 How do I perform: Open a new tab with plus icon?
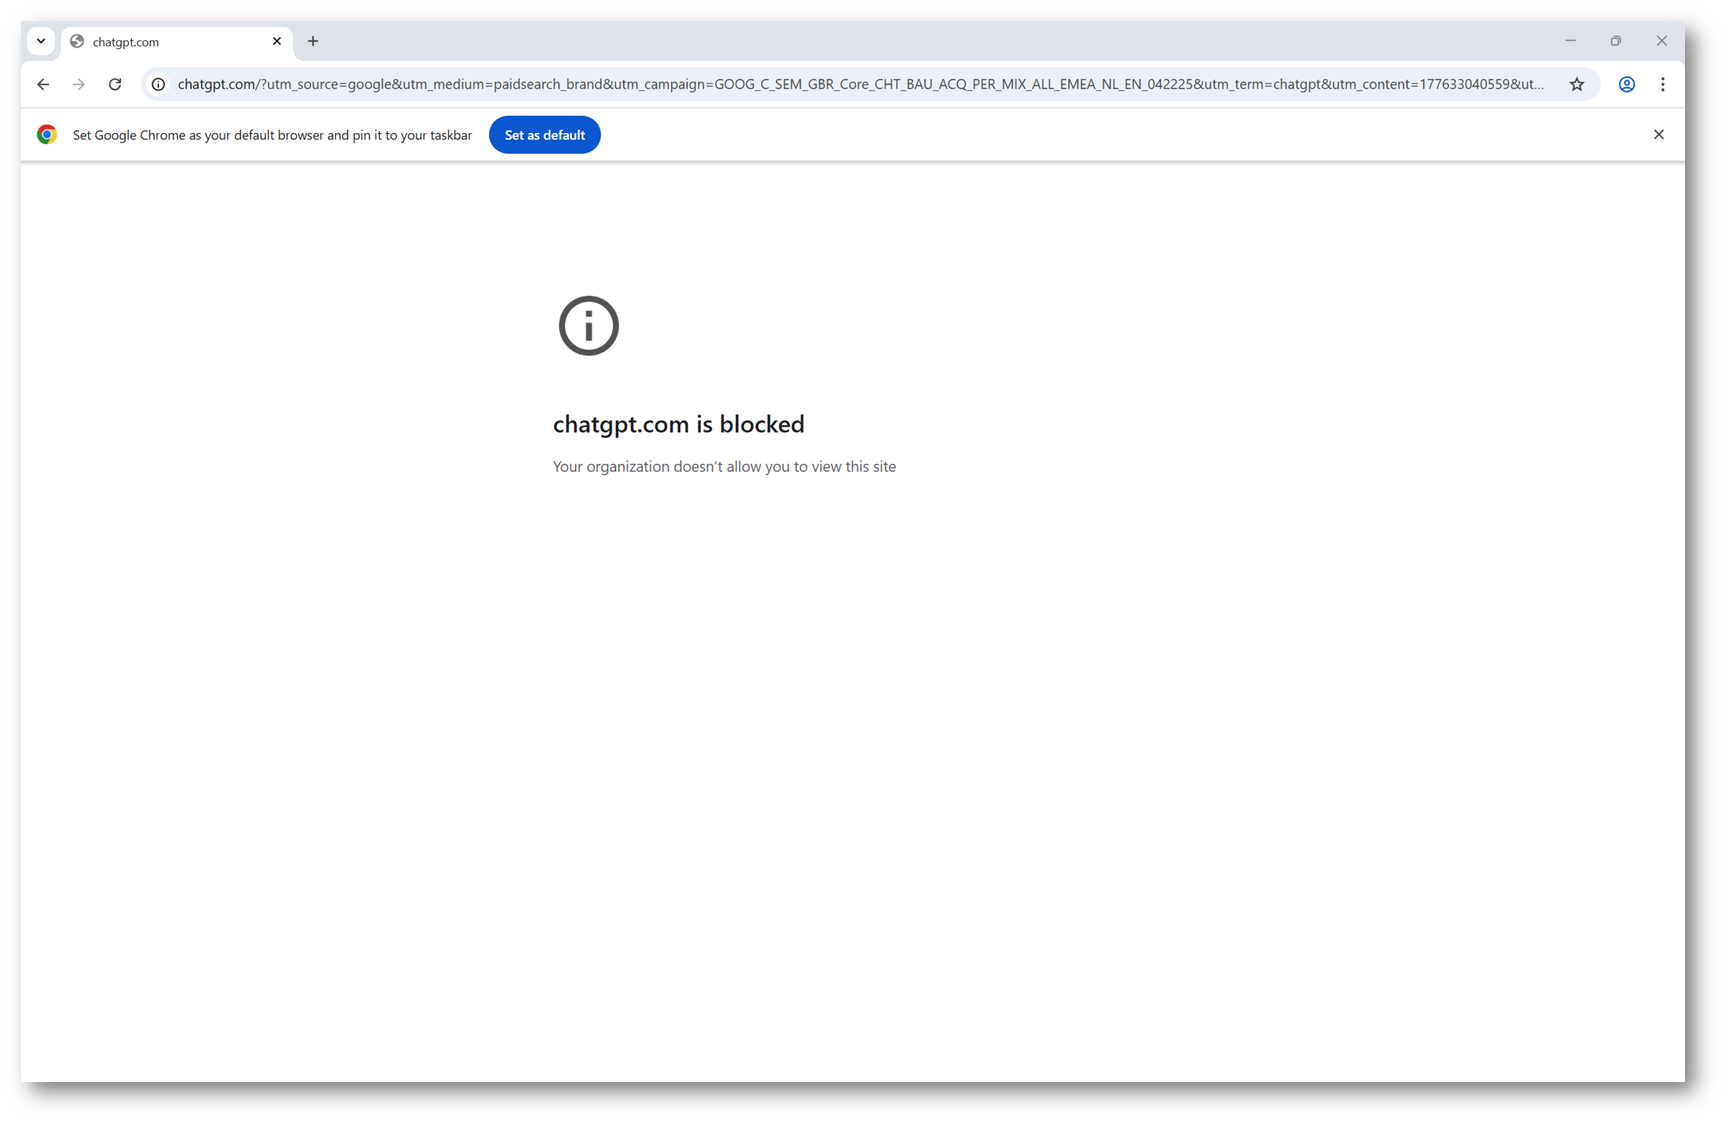point(313,41)
